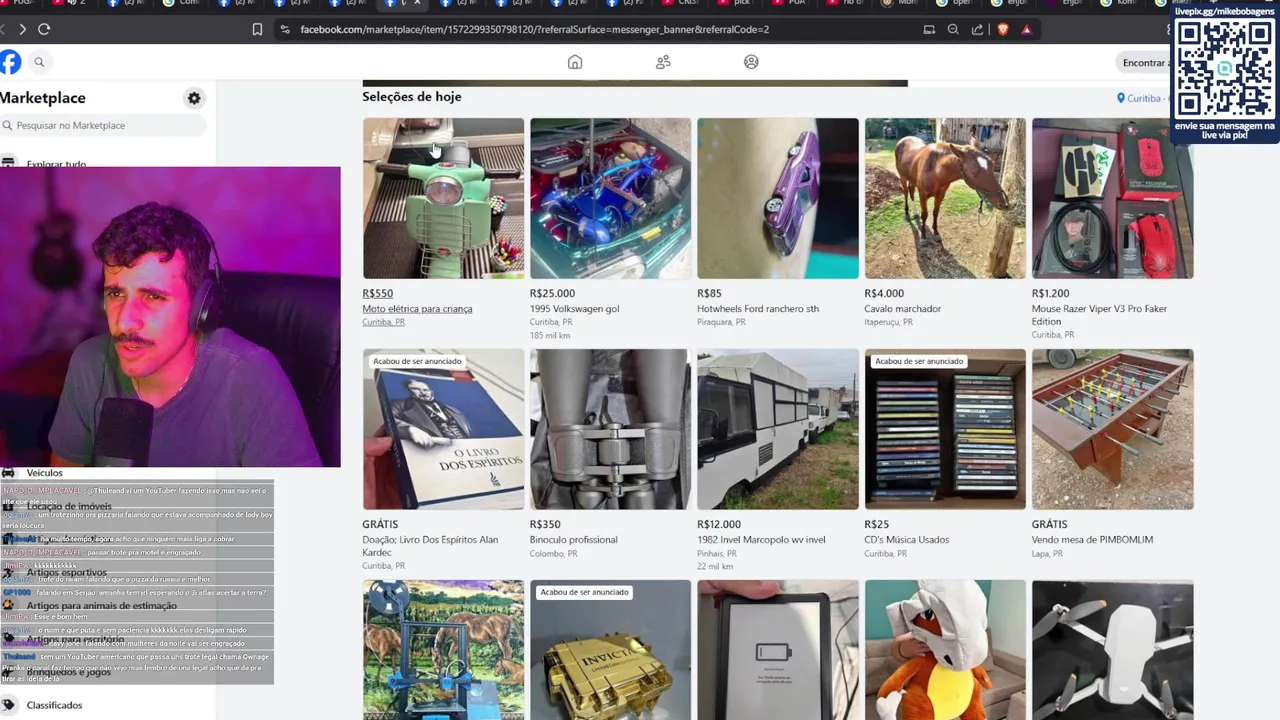
Task: Click the brown horse photo
Action: (945, 198)
